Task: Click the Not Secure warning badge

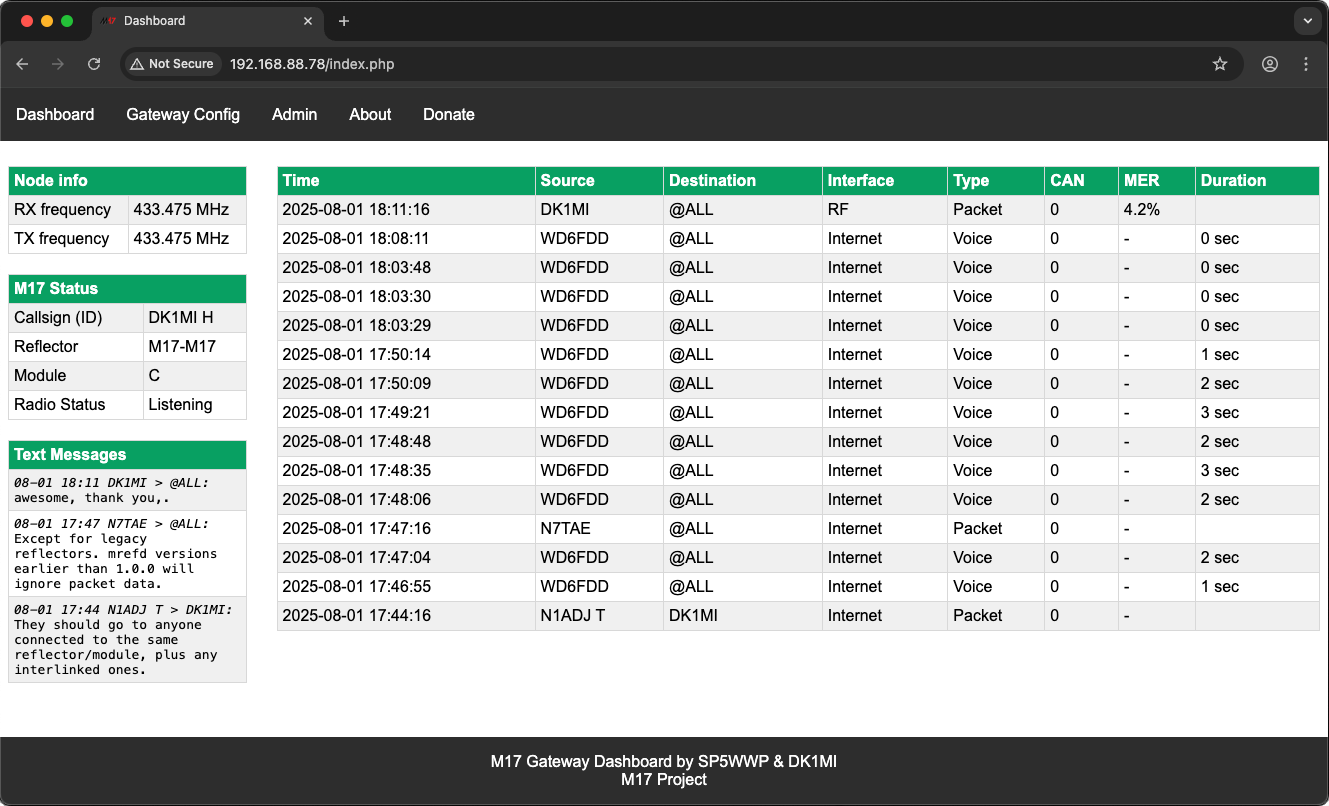Action: pyautogui.click(x=172, y=64)
